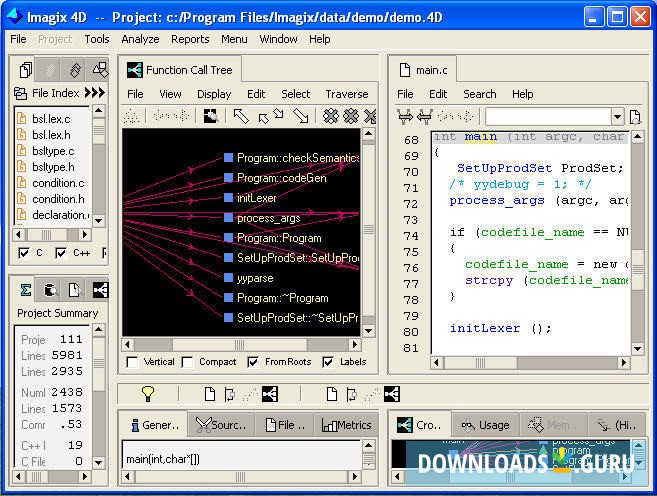The height and width of the screenshot is (496, 657).
Task: Click the database search tab icon
Action: coord(50,289)
